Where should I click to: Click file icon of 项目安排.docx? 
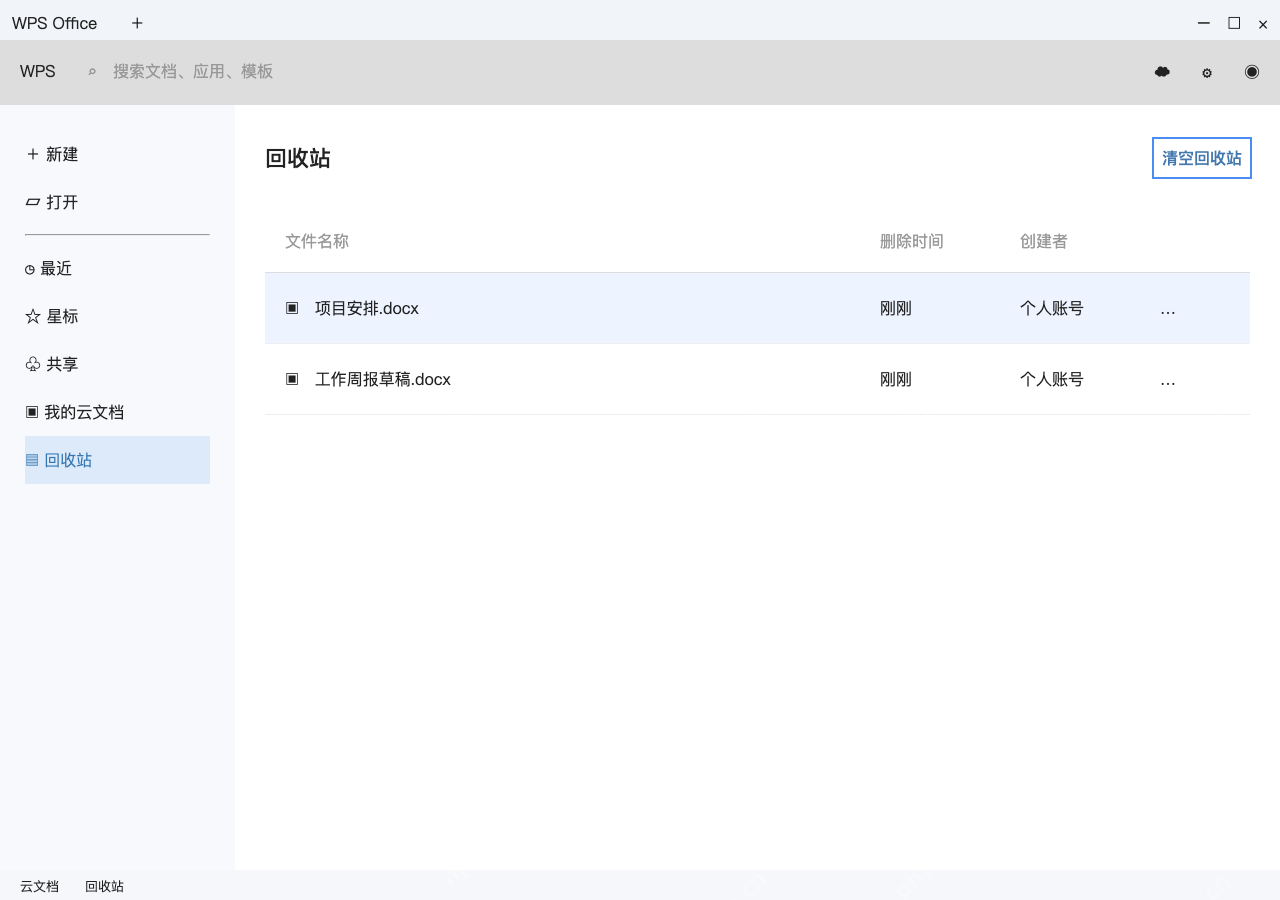coord(292,308)
